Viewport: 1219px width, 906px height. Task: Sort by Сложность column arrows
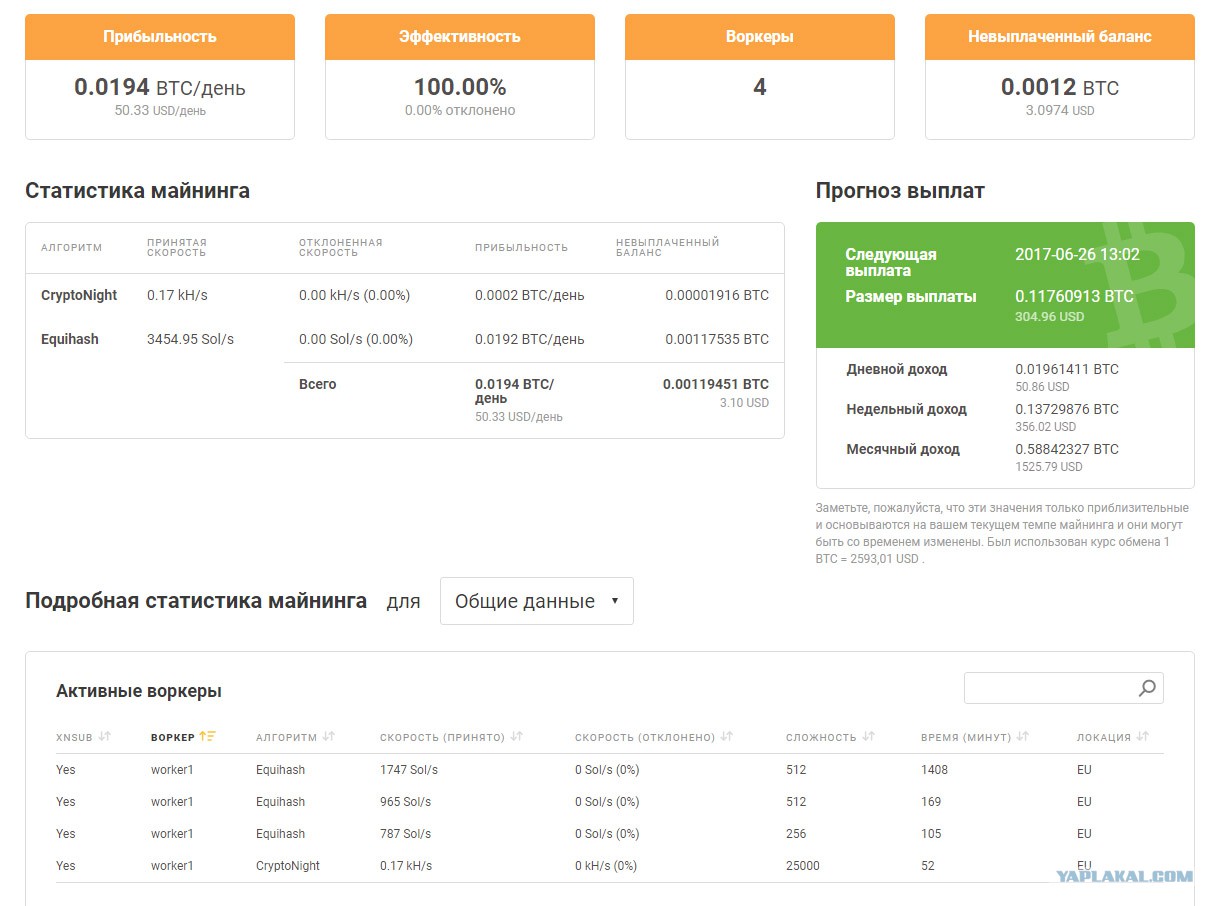click(x=869, y=737)
